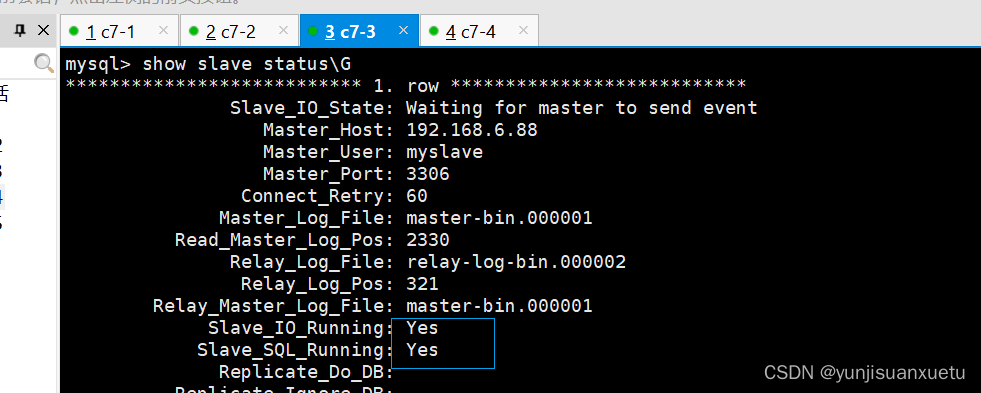981x393 pixels.
Task: Close the c7-3 tab
Action: point(403,30)
